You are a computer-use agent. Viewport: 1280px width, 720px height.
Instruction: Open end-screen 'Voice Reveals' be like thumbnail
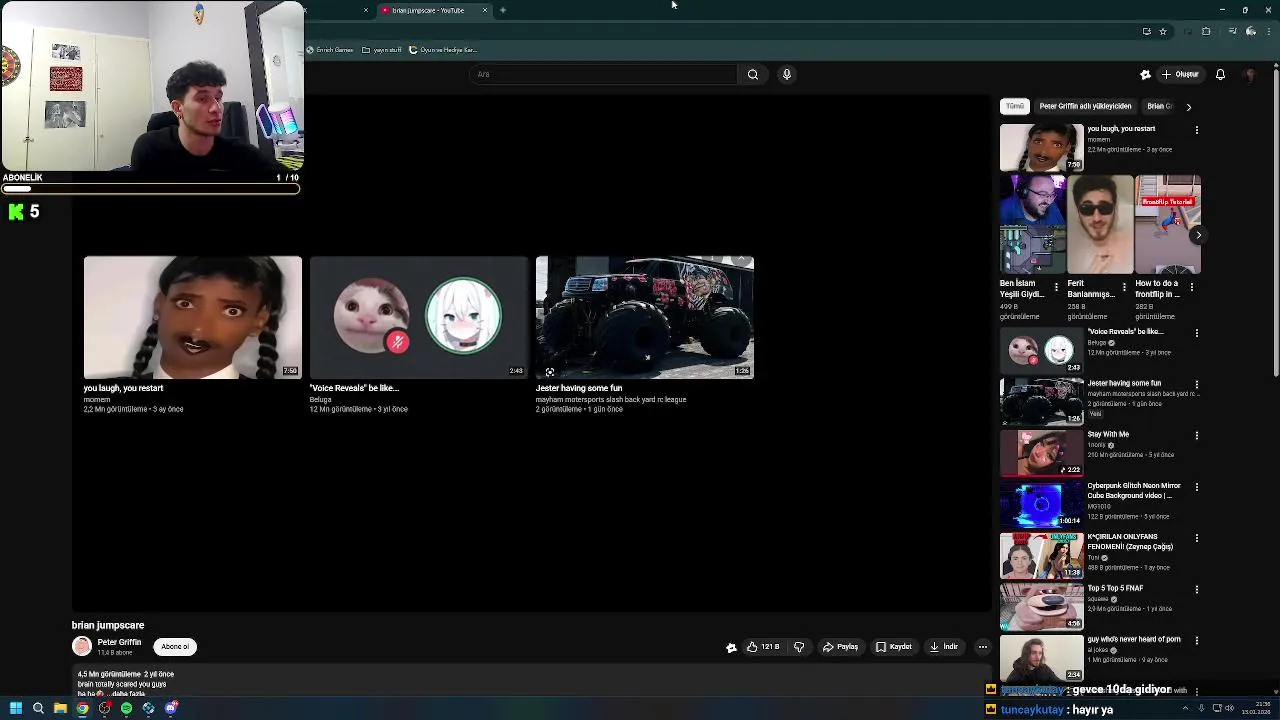[419, 317]
